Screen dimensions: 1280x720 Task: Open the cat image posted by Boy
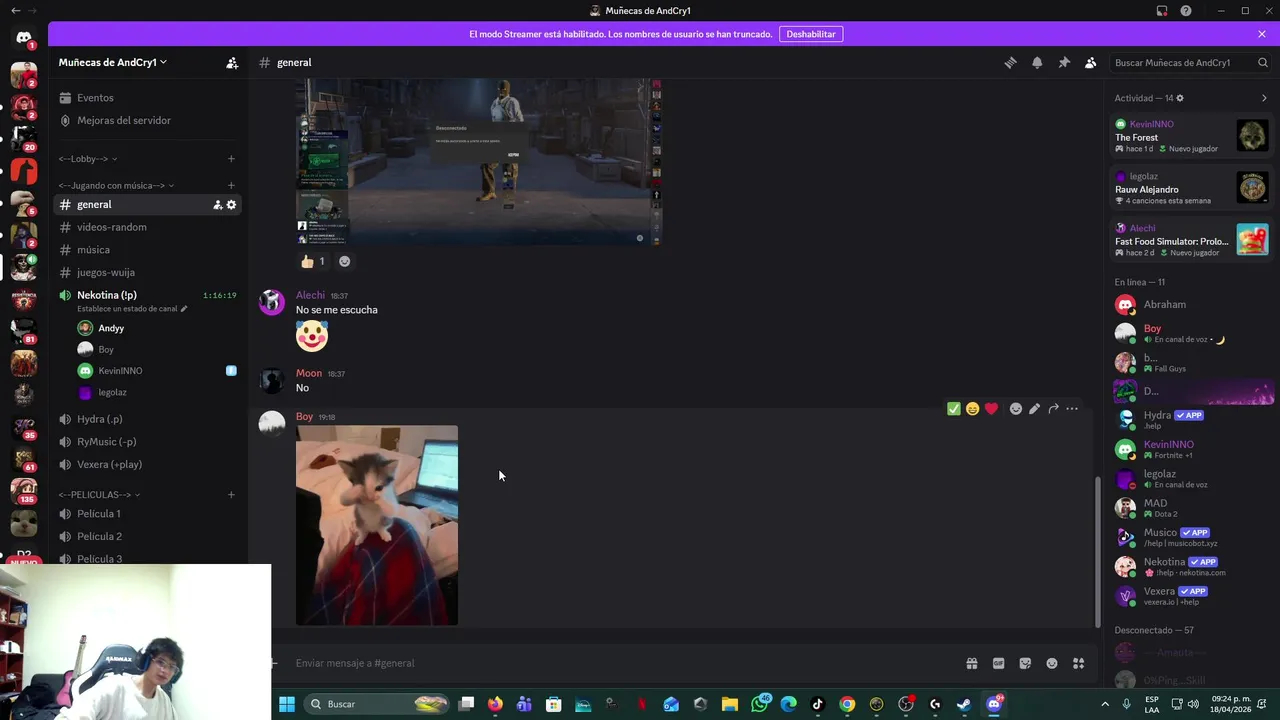click(377, 526)
